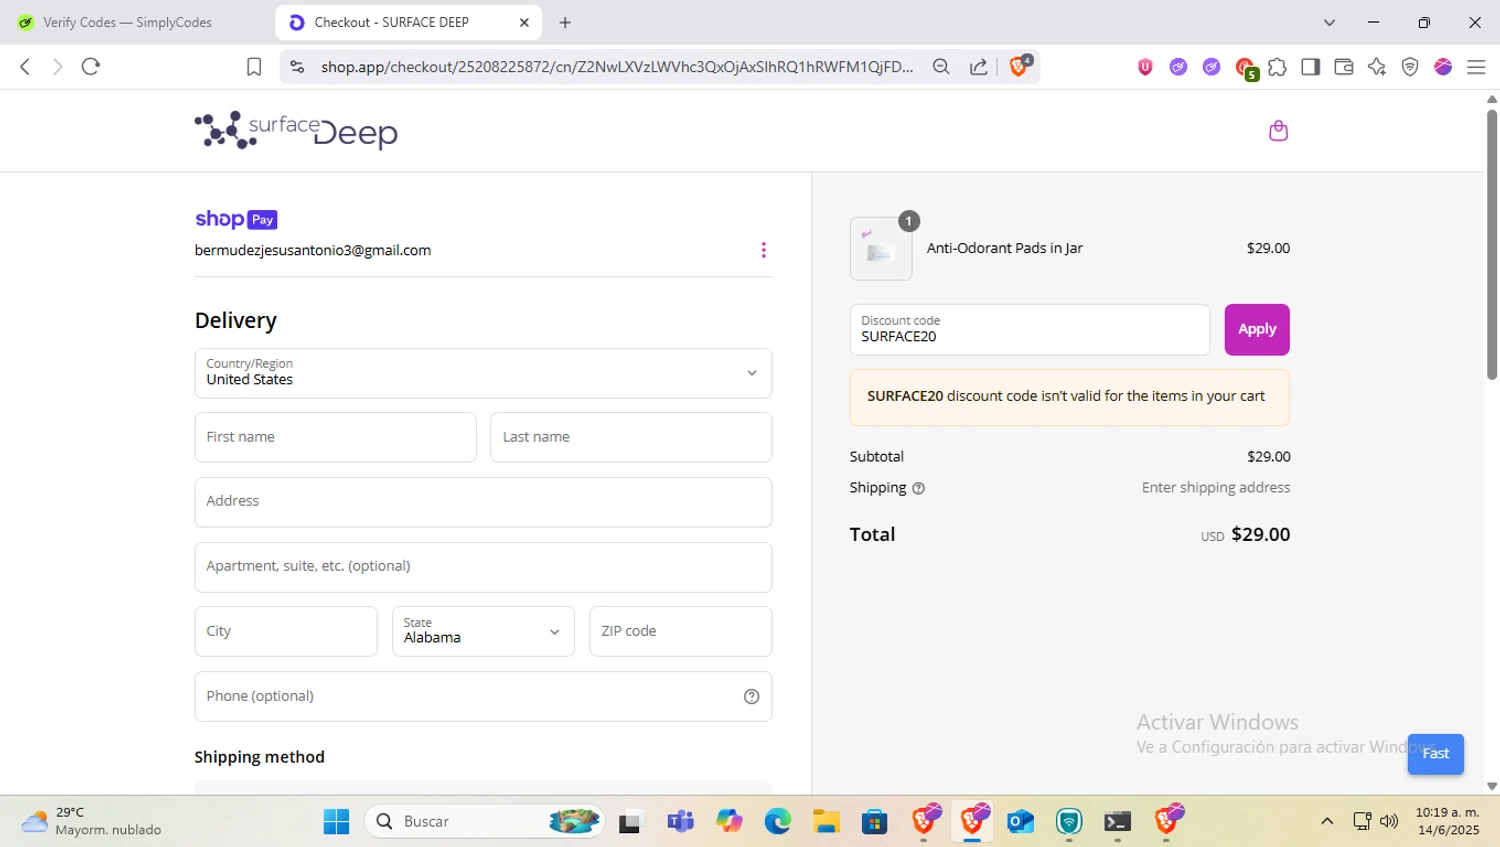The image size is (1500, 847).
Task: Open a new browser tab
Action: 565,22
